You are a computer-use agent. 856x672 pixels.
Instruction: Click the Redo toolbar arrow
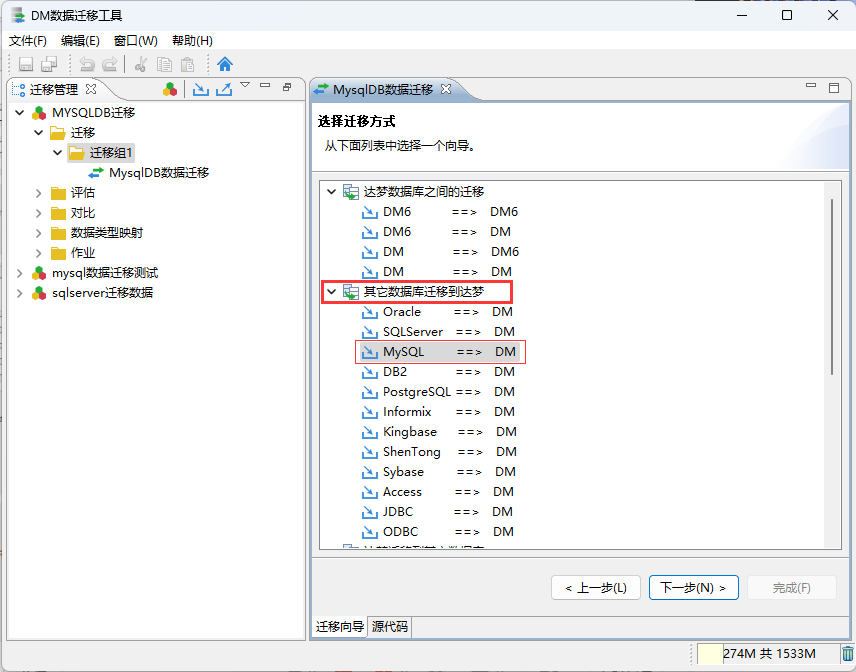(x=110, y=64)
